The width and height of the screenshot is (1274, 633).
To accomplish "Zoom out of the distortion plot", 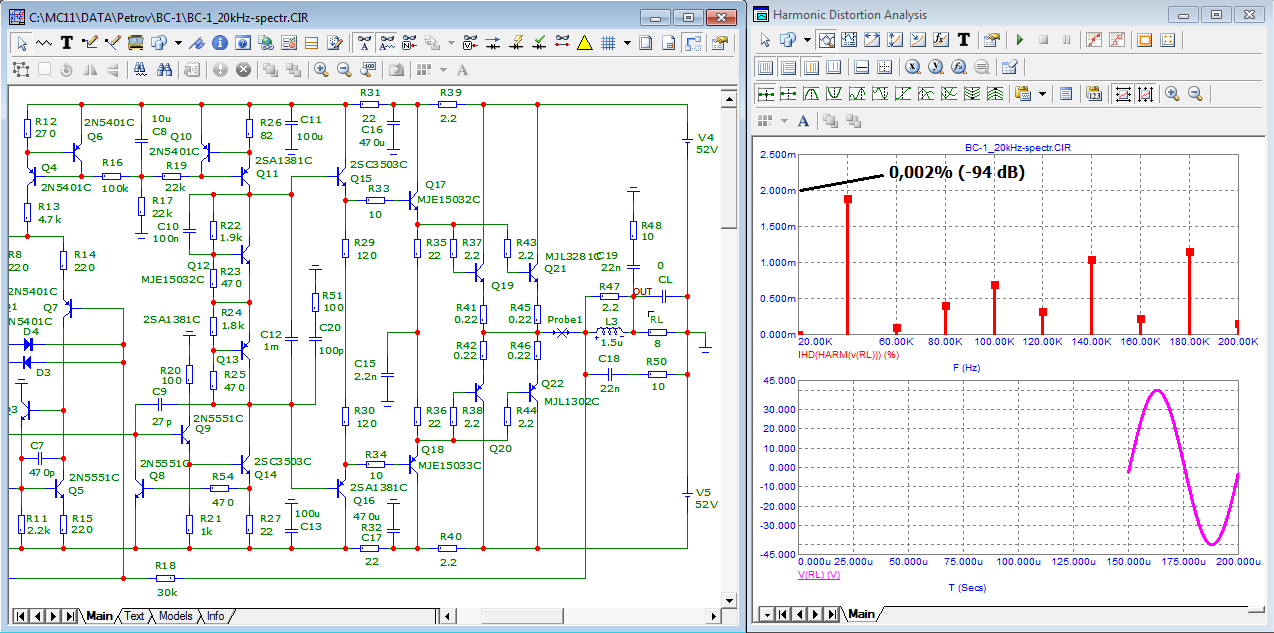I will click(x=1194, y=93).
